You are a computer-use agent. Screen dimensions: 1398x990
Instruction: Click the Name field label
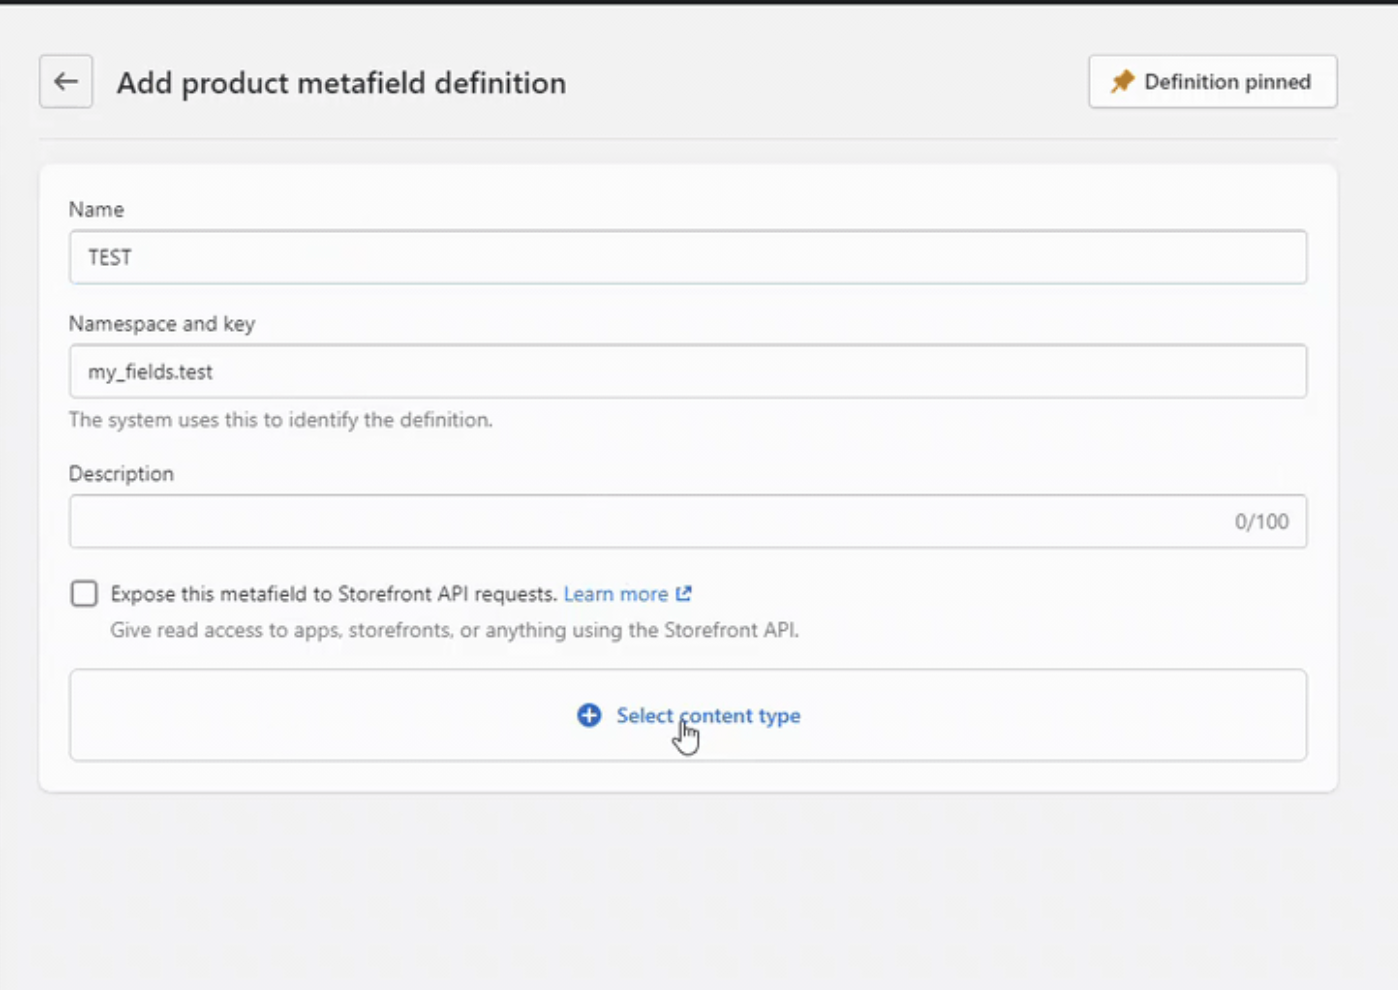96,209
